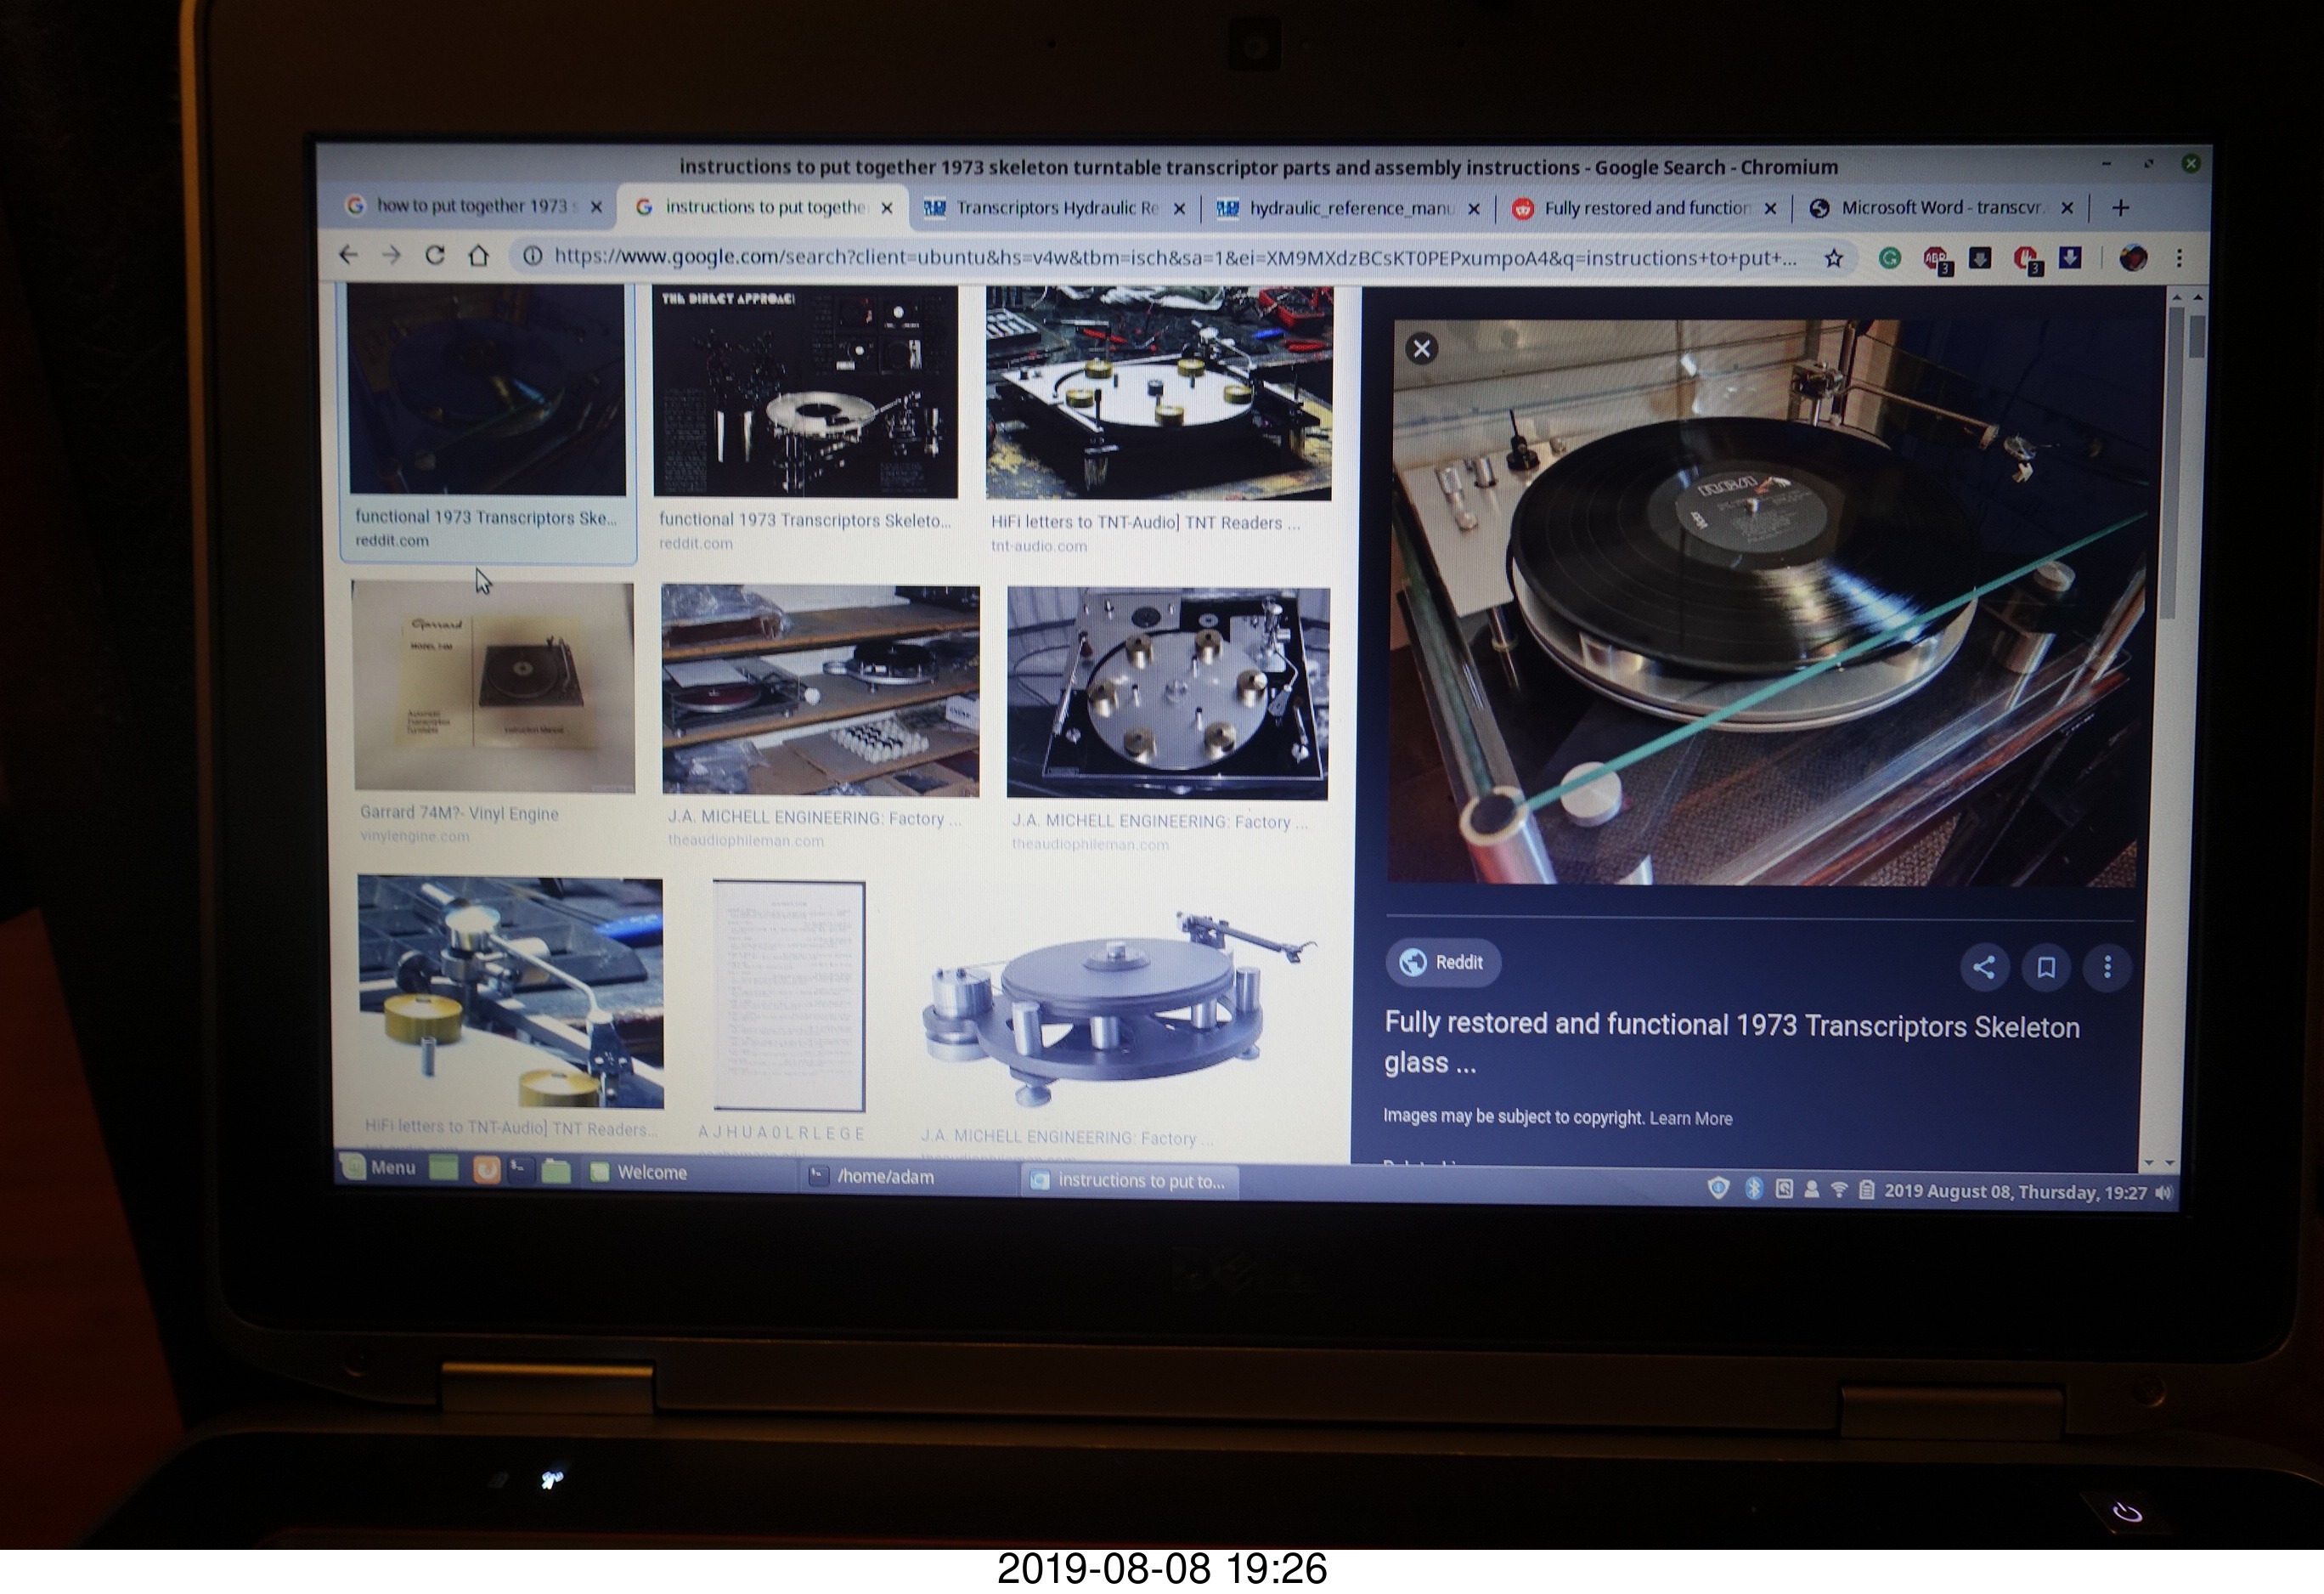Open the Grammarly extension icon

tap(1889, 259)
